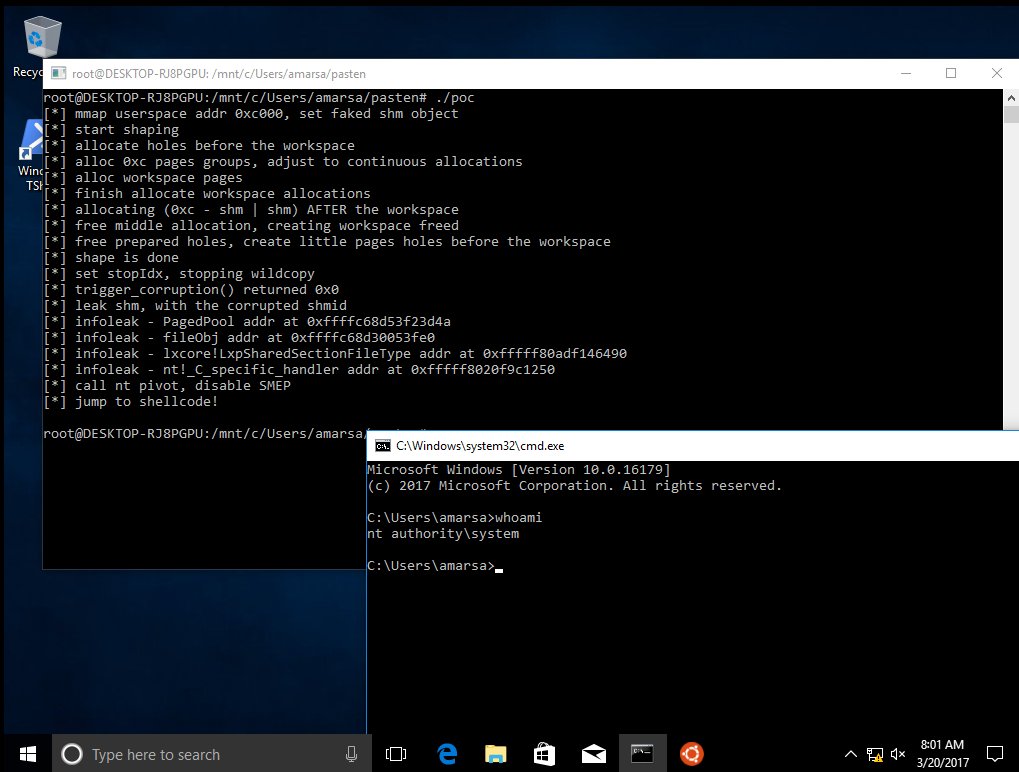Click the cmd.exe window title text
The width and height of the screenshot is (1019, 772).
click(480, 446)
